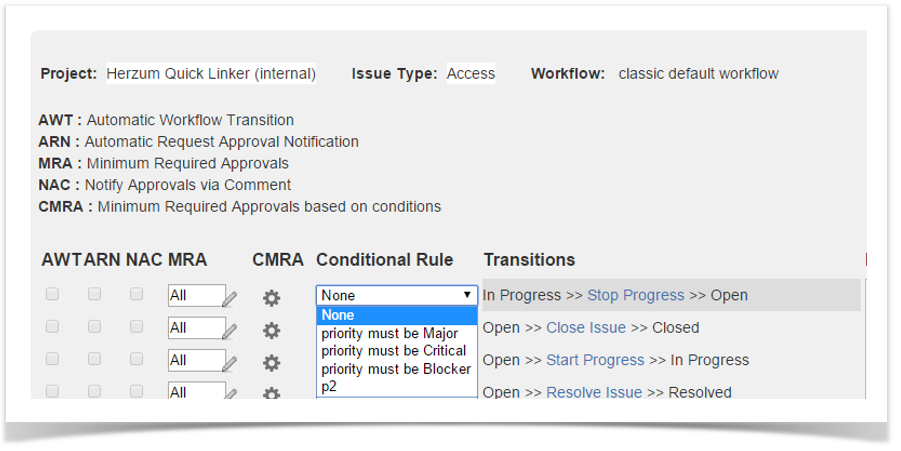
Task: Pick 'priority must be Blocker' from list
Action: (396, 369)
